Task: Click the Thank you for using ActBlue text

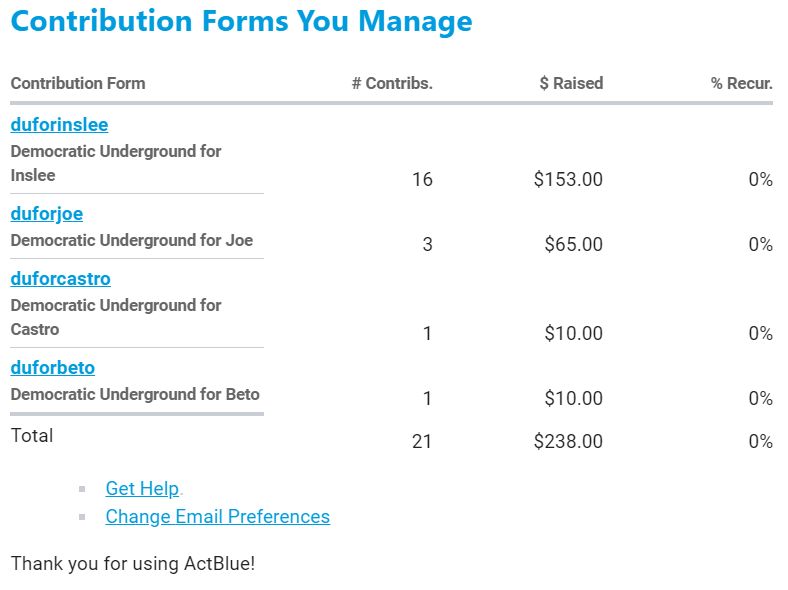Action: tap(133, 564)
